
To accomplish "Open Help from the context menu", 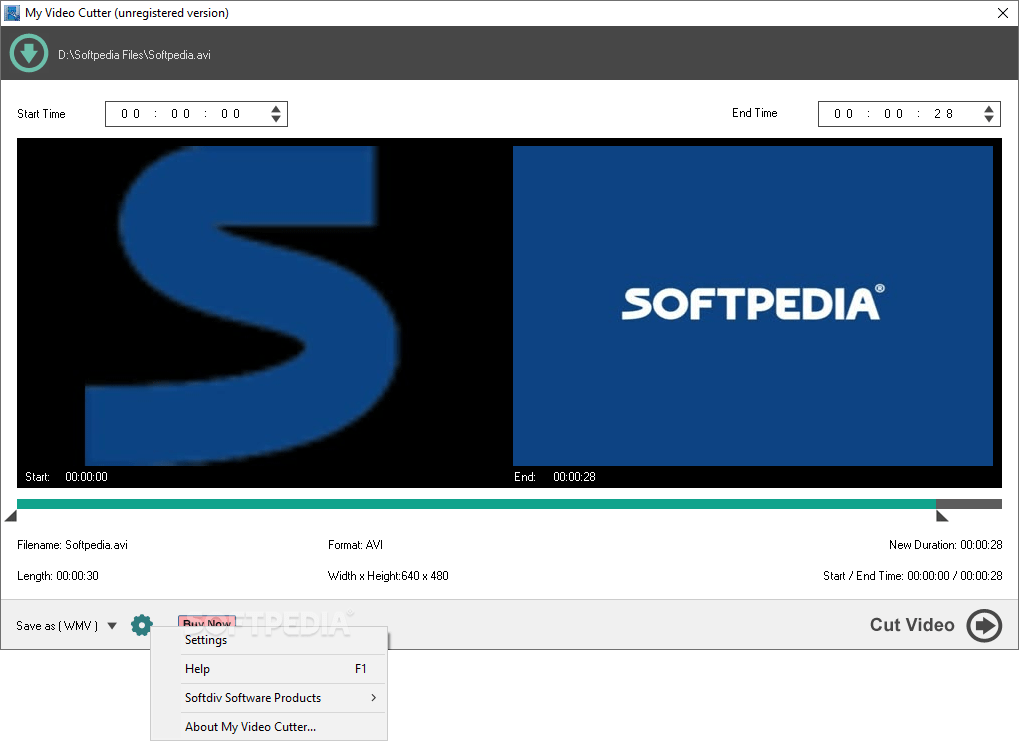I will (x=195, y=668).
